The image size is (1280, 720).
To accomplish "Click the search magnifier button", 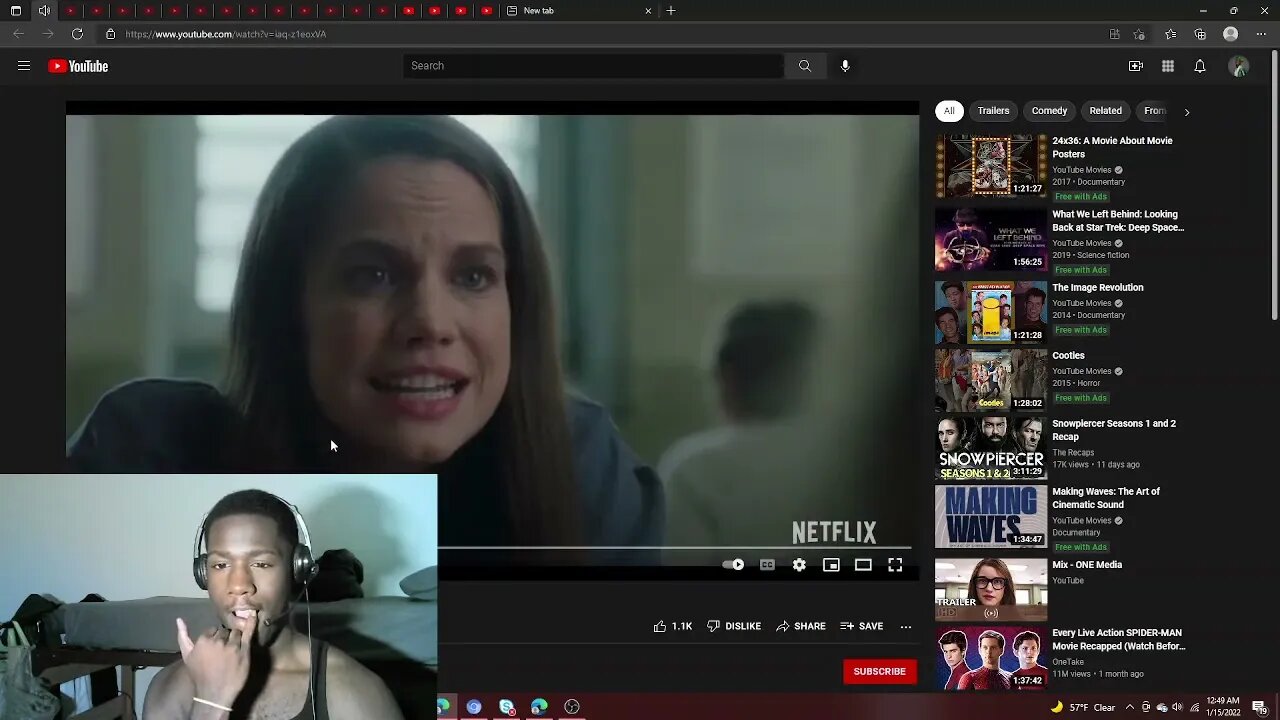I will (804, 66).
